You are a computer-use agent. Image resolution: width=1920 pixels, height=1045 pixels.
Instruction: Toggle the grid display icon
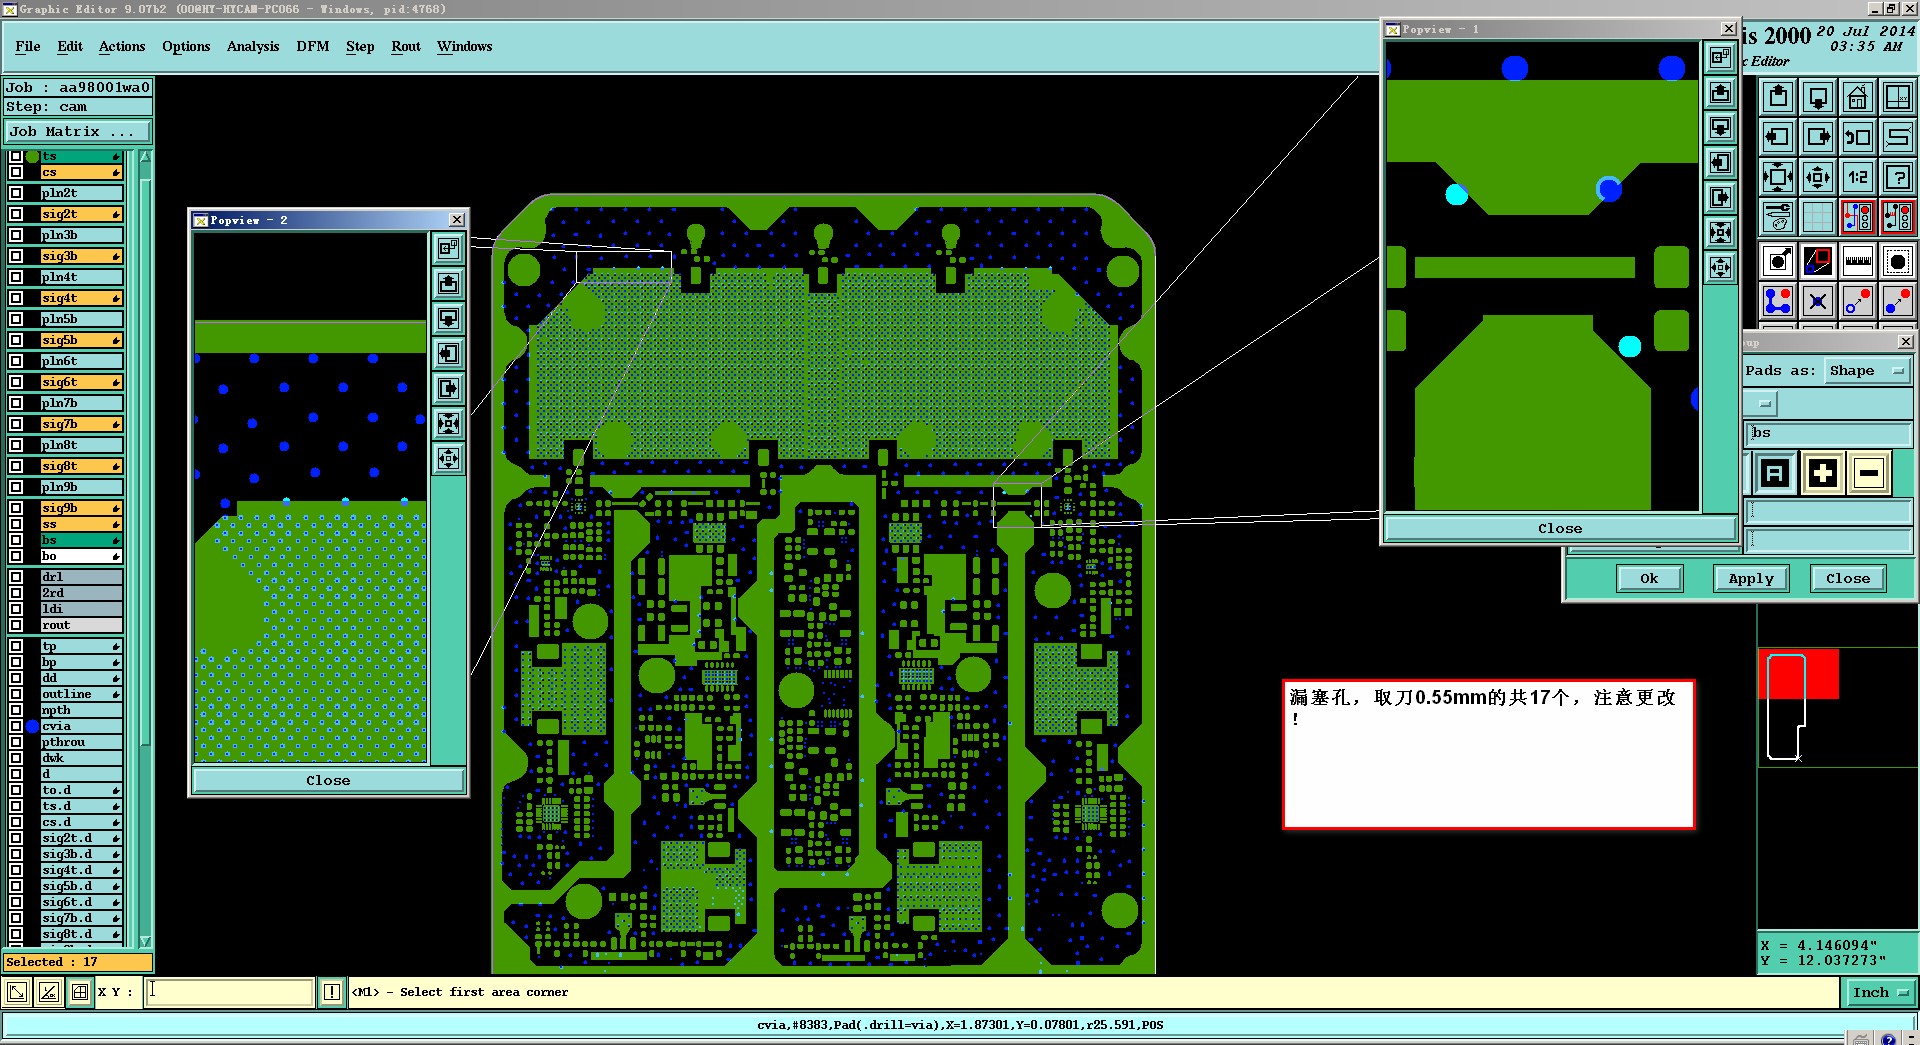coord(1817,217)
